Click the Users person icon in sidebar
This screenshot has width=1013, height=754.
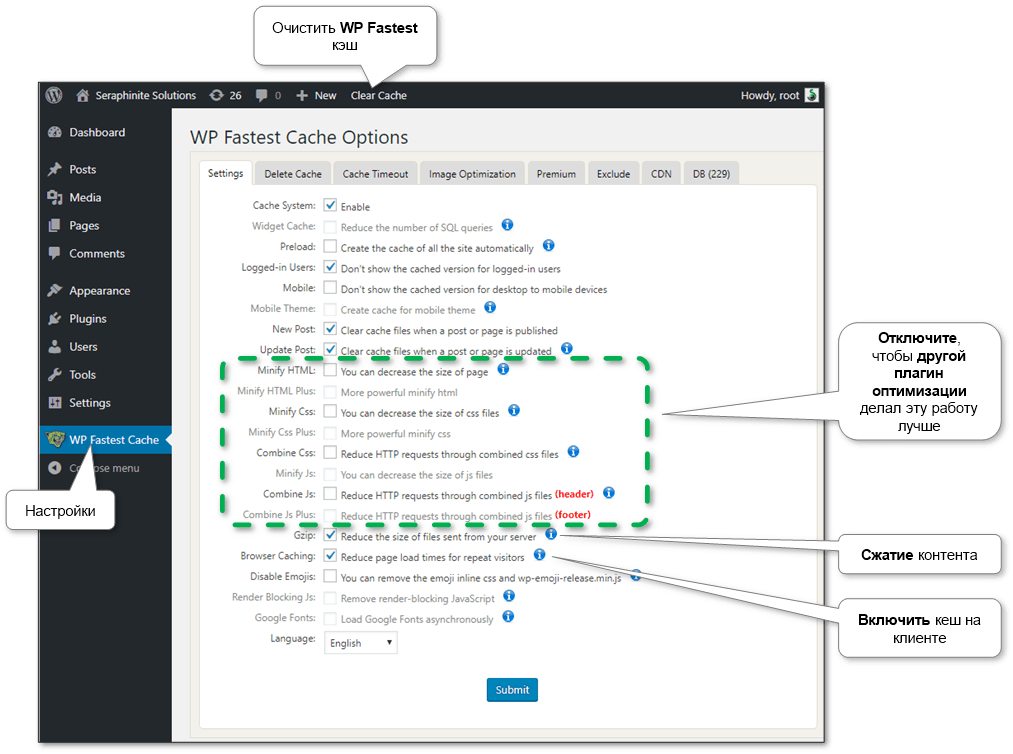tap(55, 347)
